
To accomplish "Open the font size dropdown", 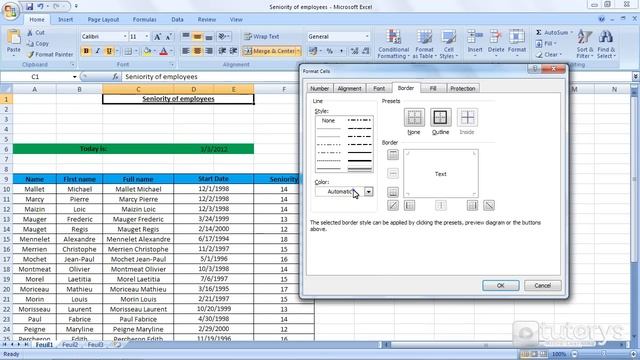I will pos(147,37).
